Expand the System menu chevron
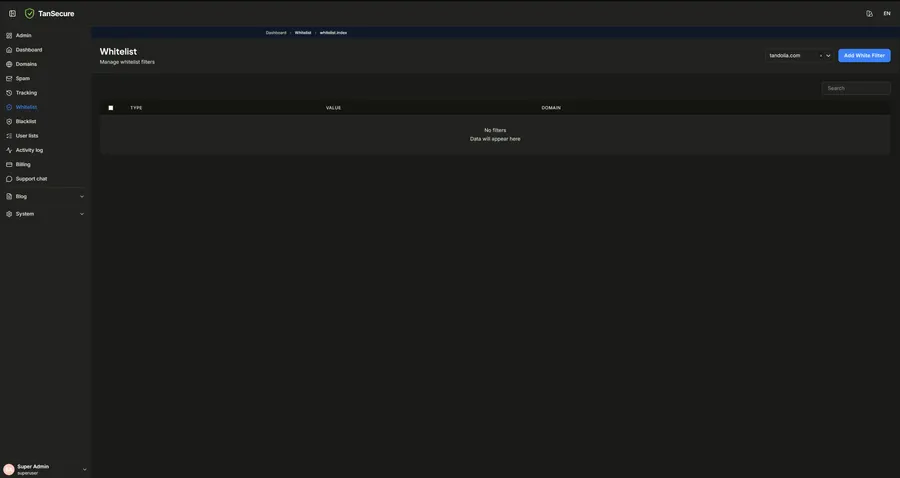The height and width of the screenshot is (478, 900). pyautogui.click(x=82, y=214)
